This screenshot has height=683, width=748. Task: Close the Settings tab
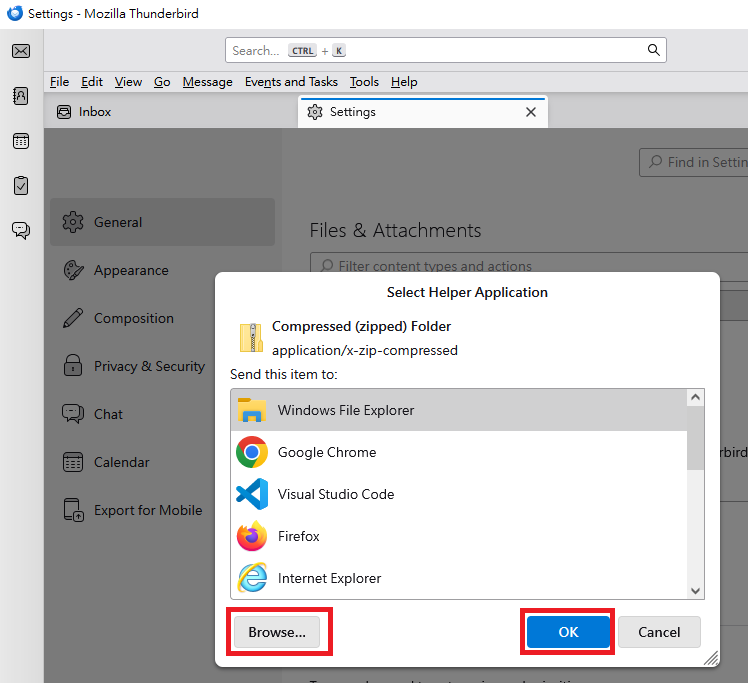coord(531,112)
